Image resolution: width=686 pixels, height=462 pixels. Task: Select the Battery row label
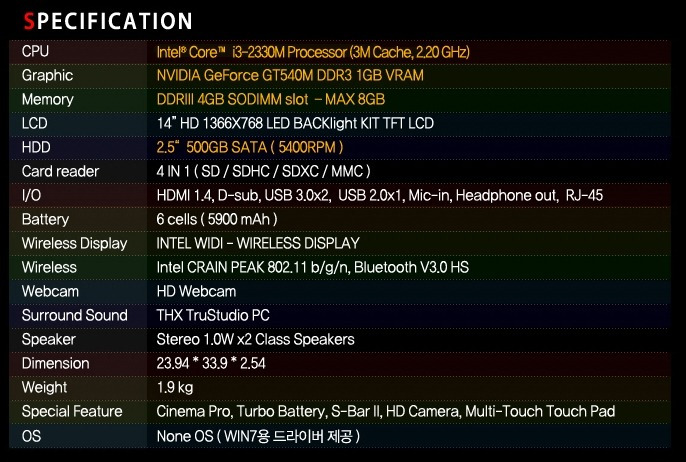pyautogui.click(x=46, y=219)
